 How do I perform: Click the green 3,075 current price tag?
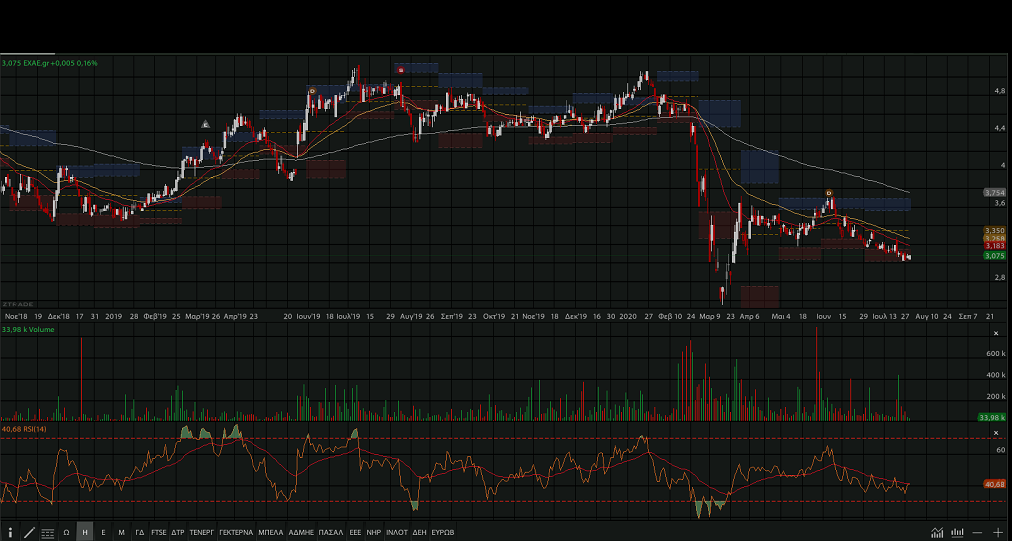tap(994, 255)
